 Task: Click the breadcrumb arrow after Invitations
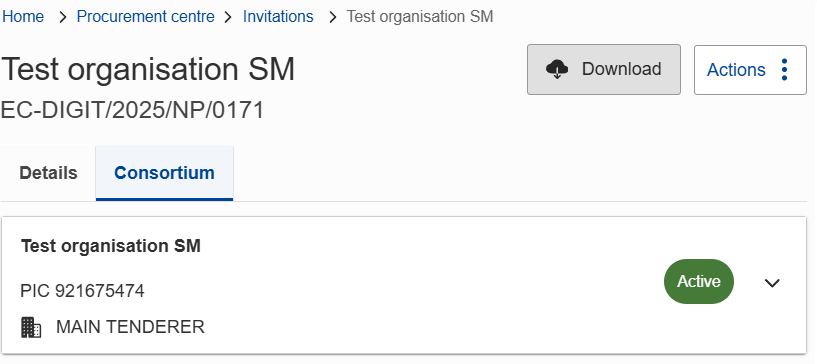click(333, 17)
